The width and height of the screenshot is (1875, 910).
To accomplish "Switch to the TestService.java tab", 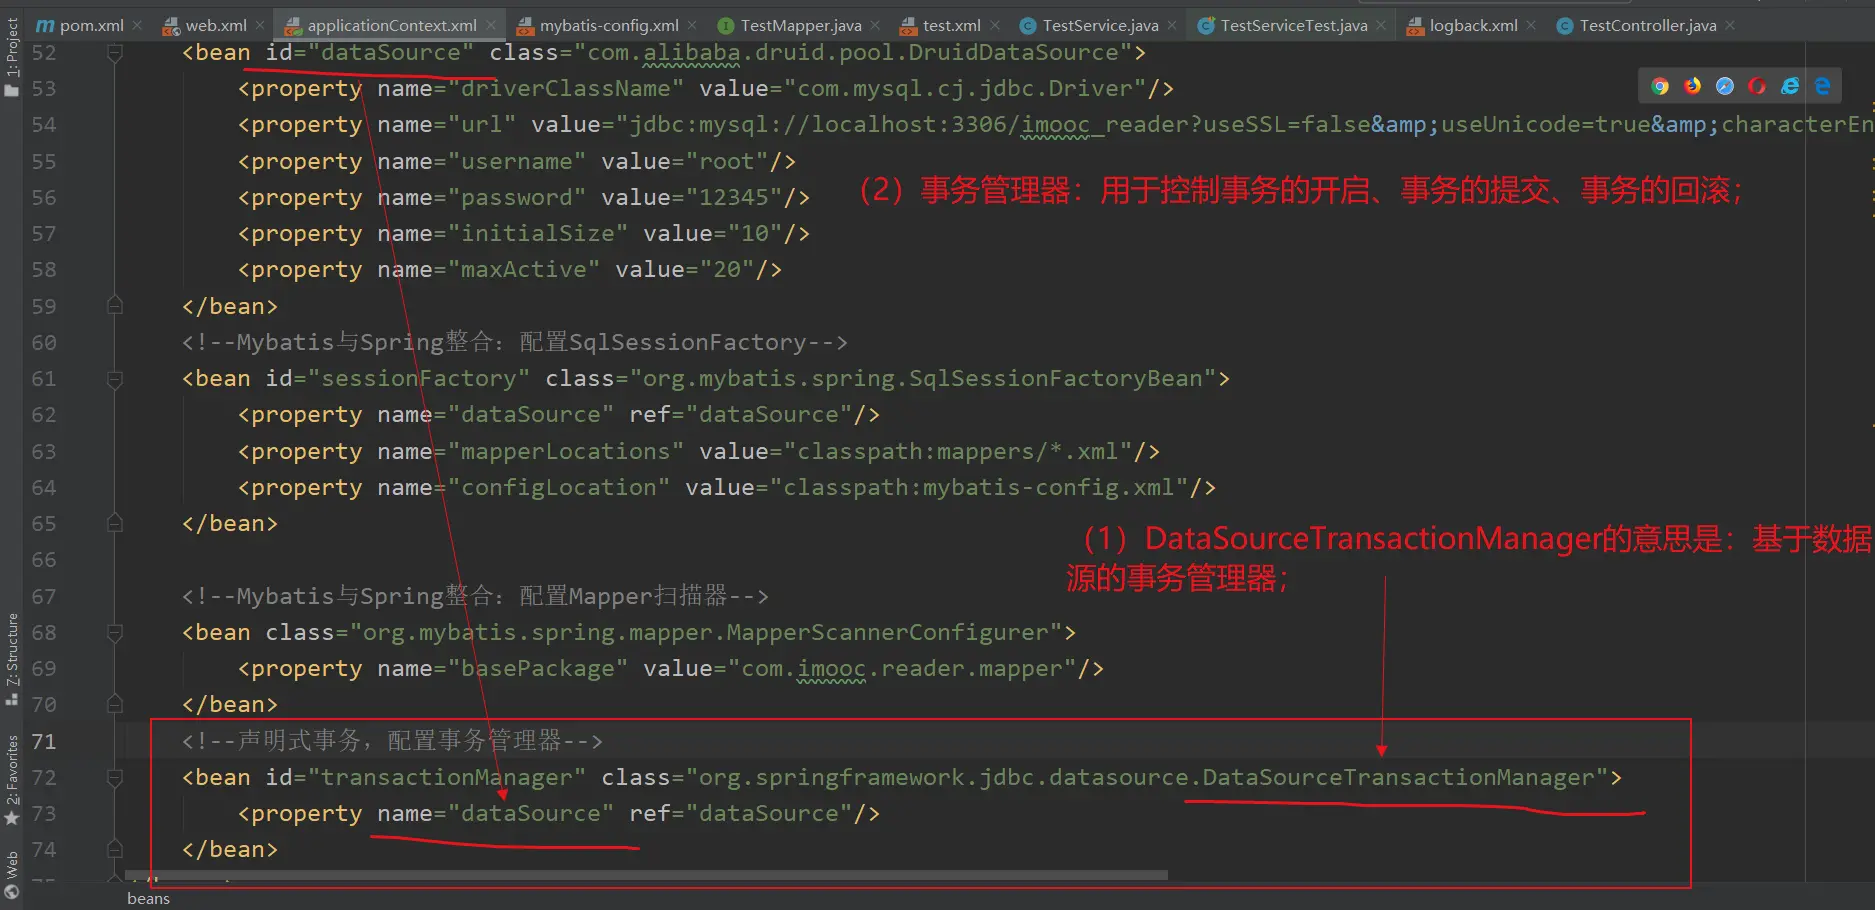I will click(1100, 25).
